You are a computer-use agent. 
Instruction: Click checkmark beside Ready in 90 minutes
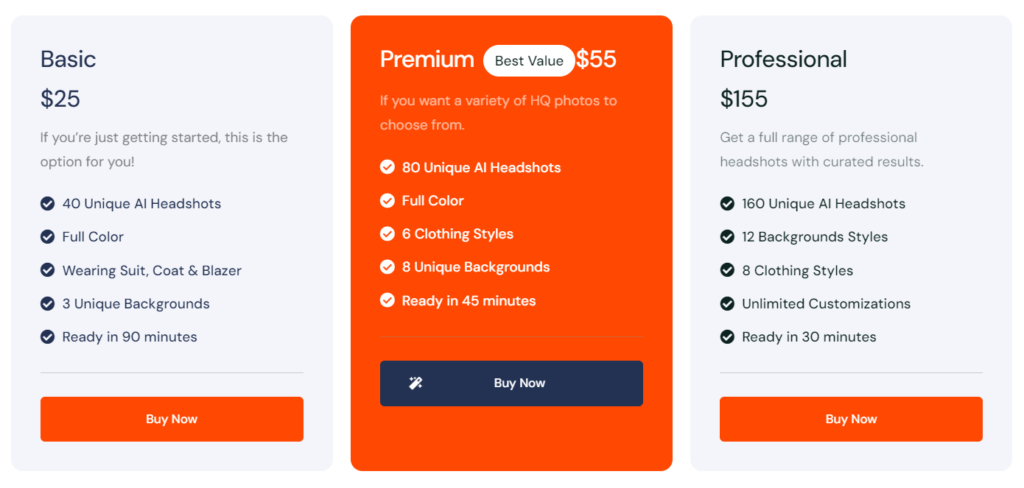pos(48,337)
